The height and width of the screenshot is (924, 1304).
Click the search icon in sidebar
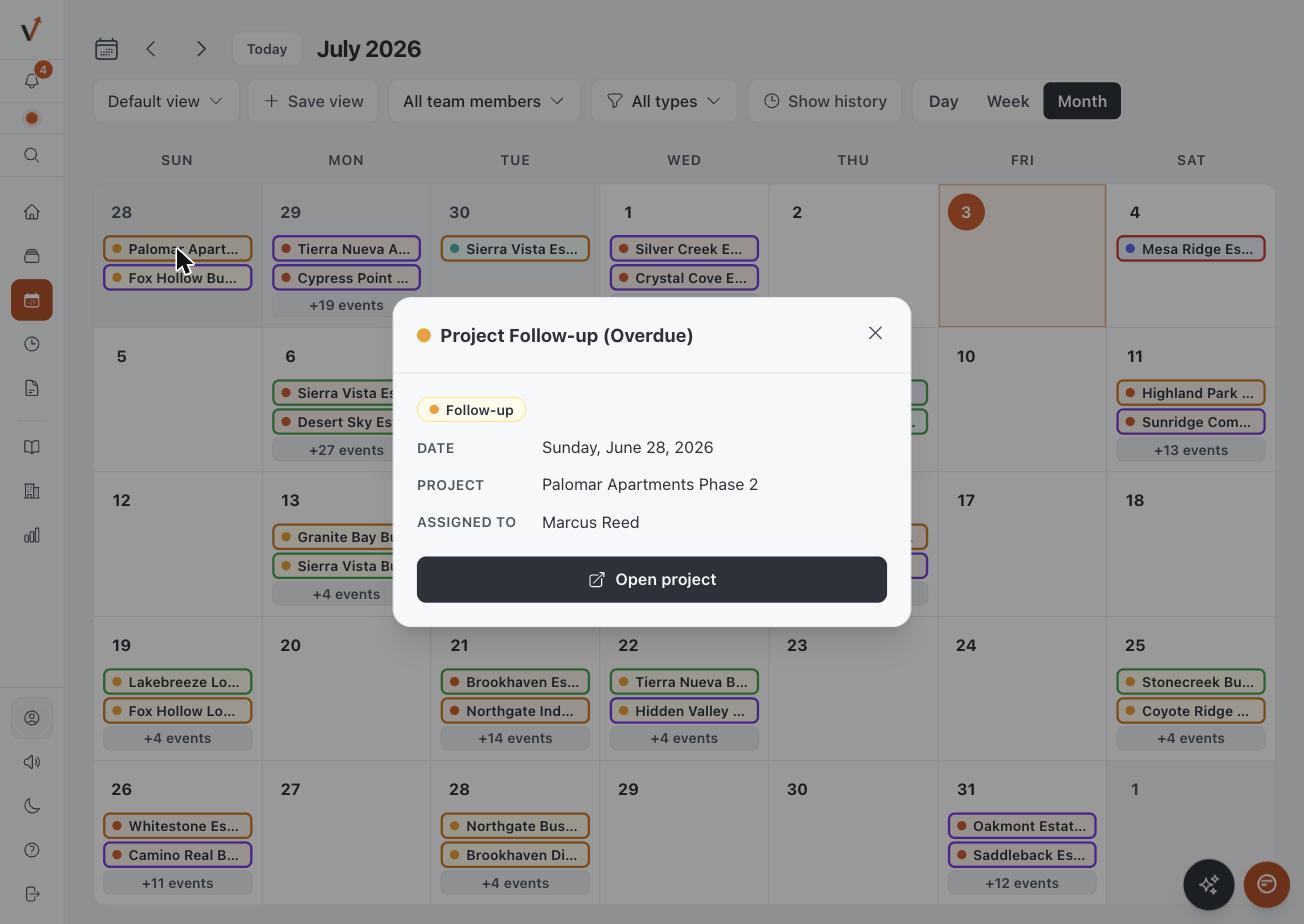click(x=32, y=155)
